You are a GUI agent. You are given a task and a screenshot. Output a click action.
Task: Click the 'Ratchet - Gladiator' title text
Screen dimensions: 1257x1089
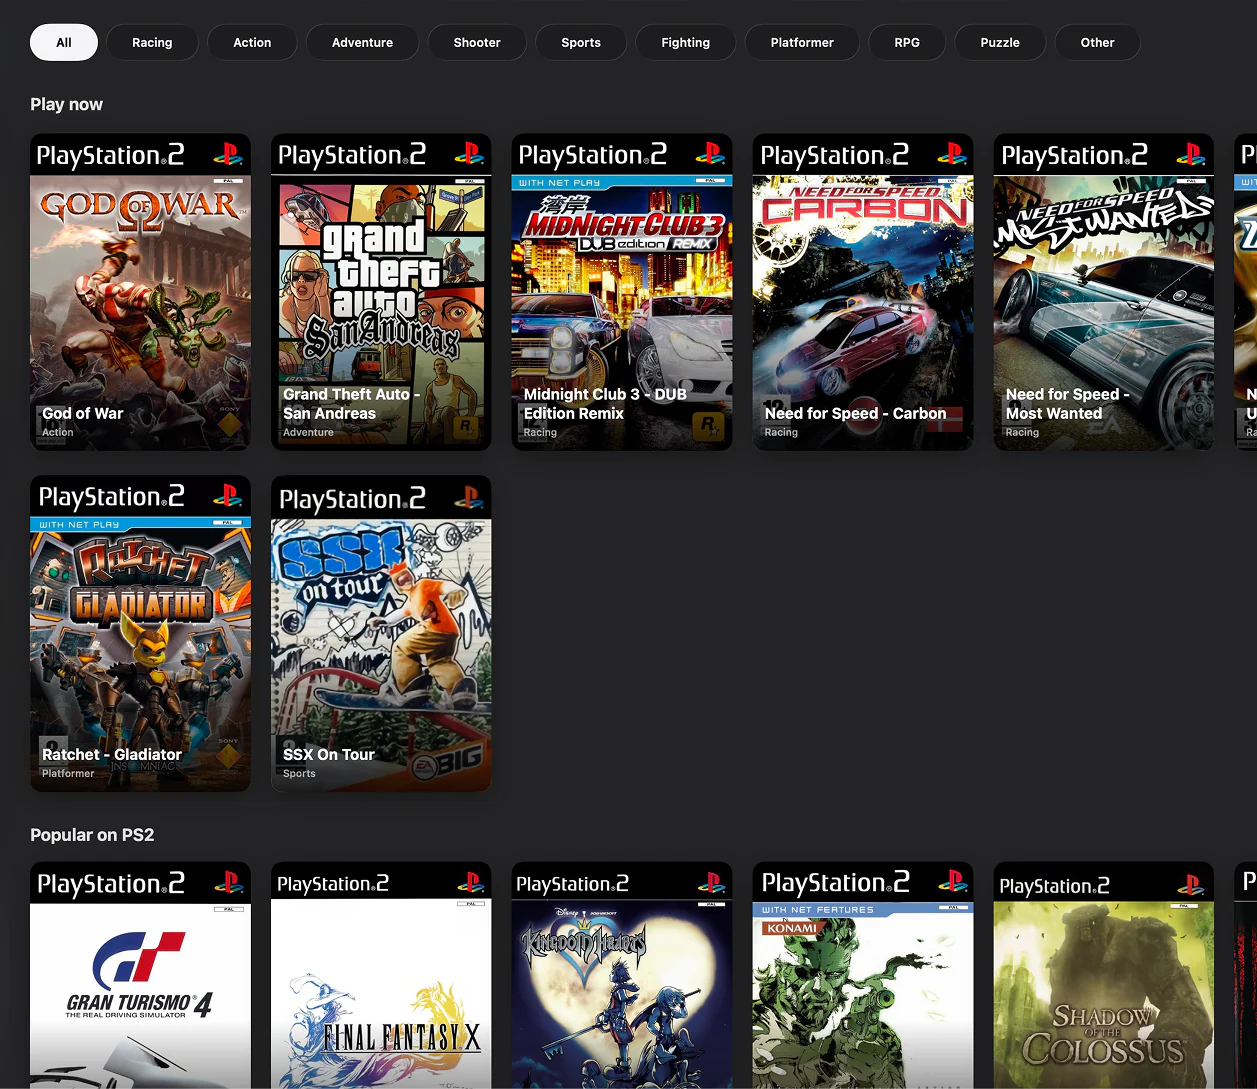tap(112, 754)
